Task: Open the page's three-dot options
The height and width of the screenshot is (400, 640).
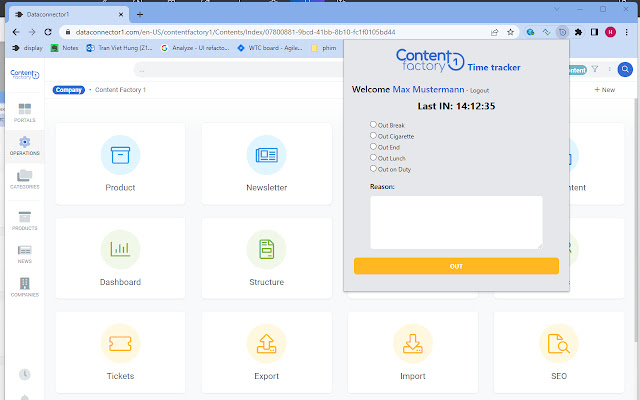Action: pyautogui.click(x=609, y=69)
